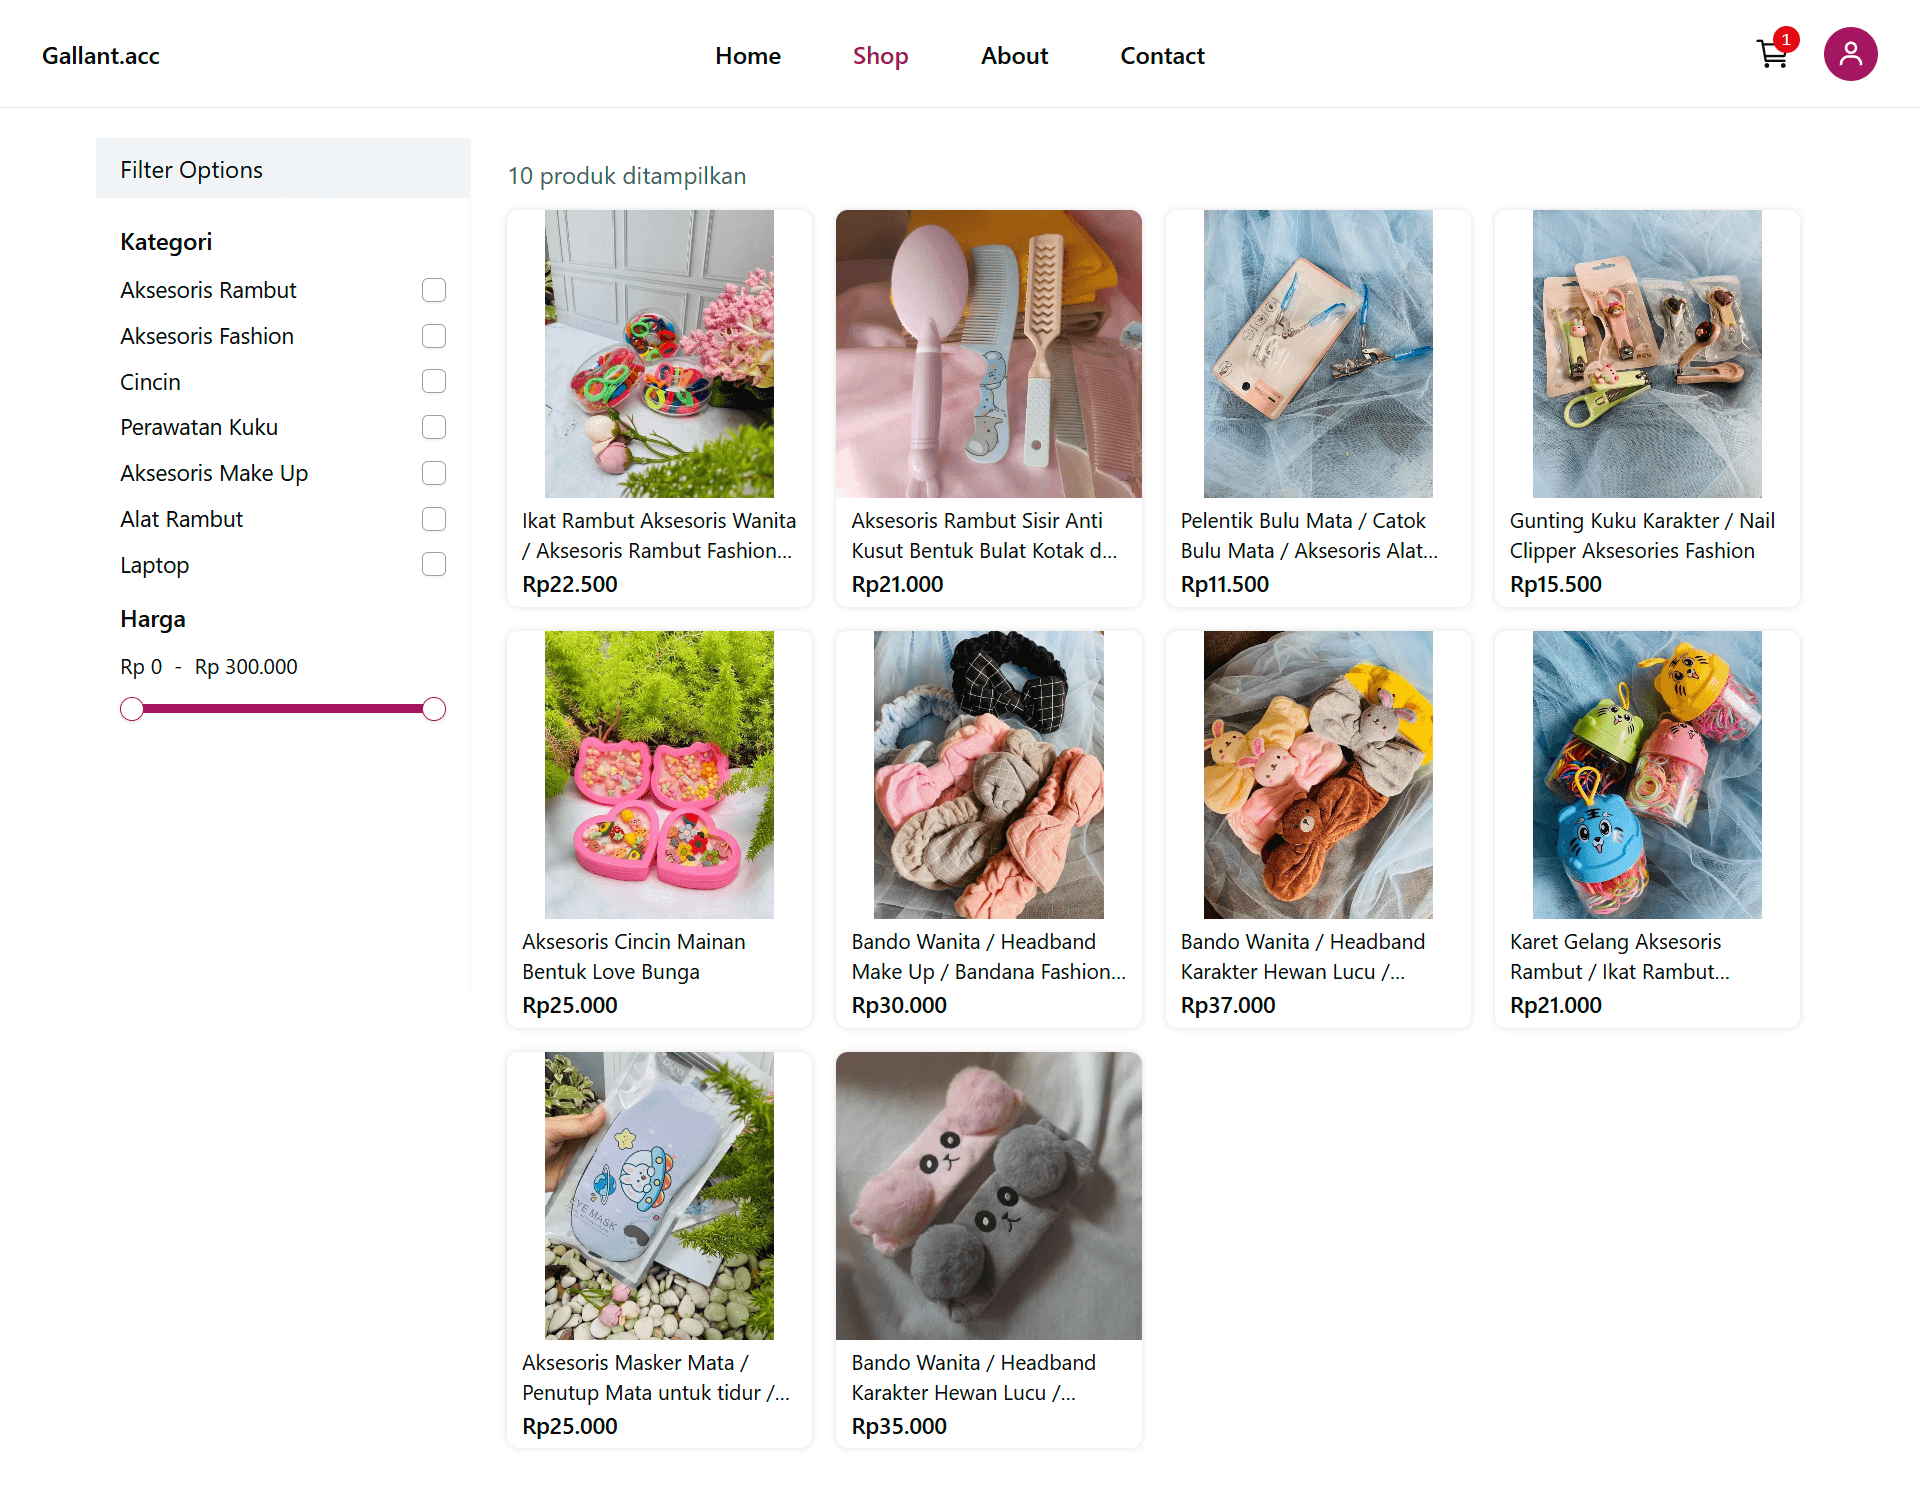
Task: Enable the Cincin category filter
Action: coord(434,381)
